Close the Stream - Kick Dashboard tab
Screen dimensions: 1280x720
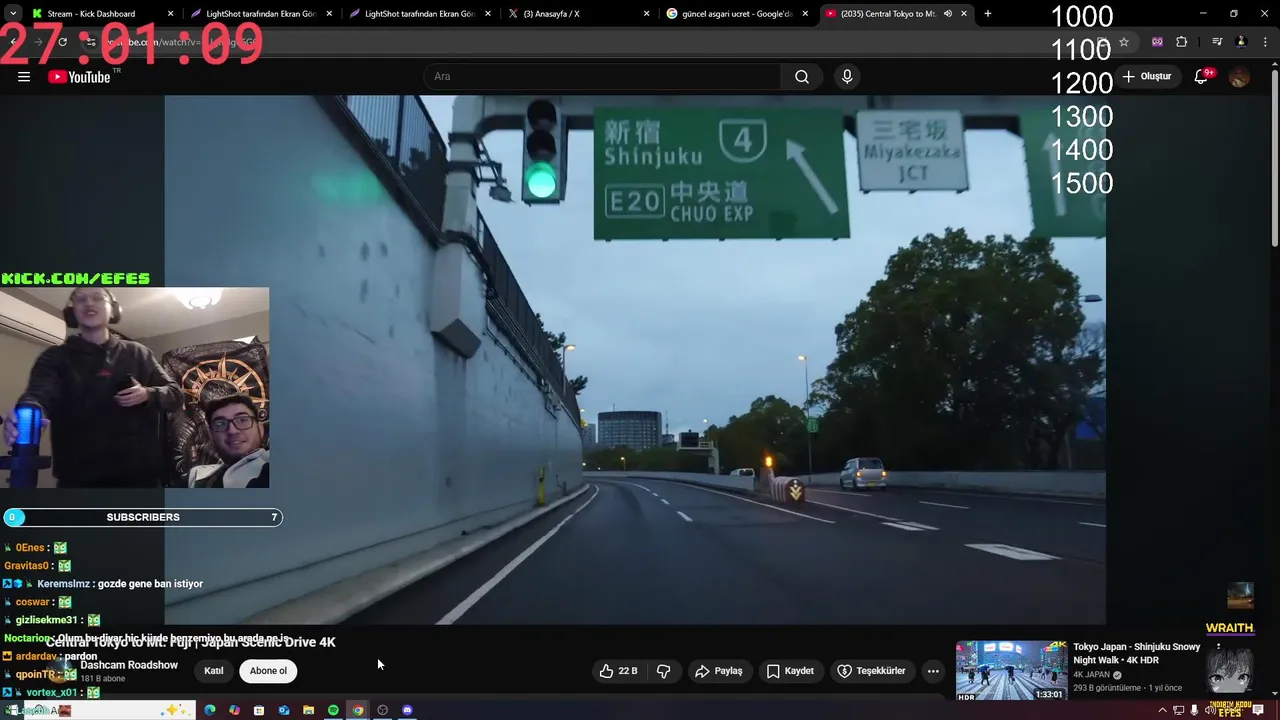170,14
